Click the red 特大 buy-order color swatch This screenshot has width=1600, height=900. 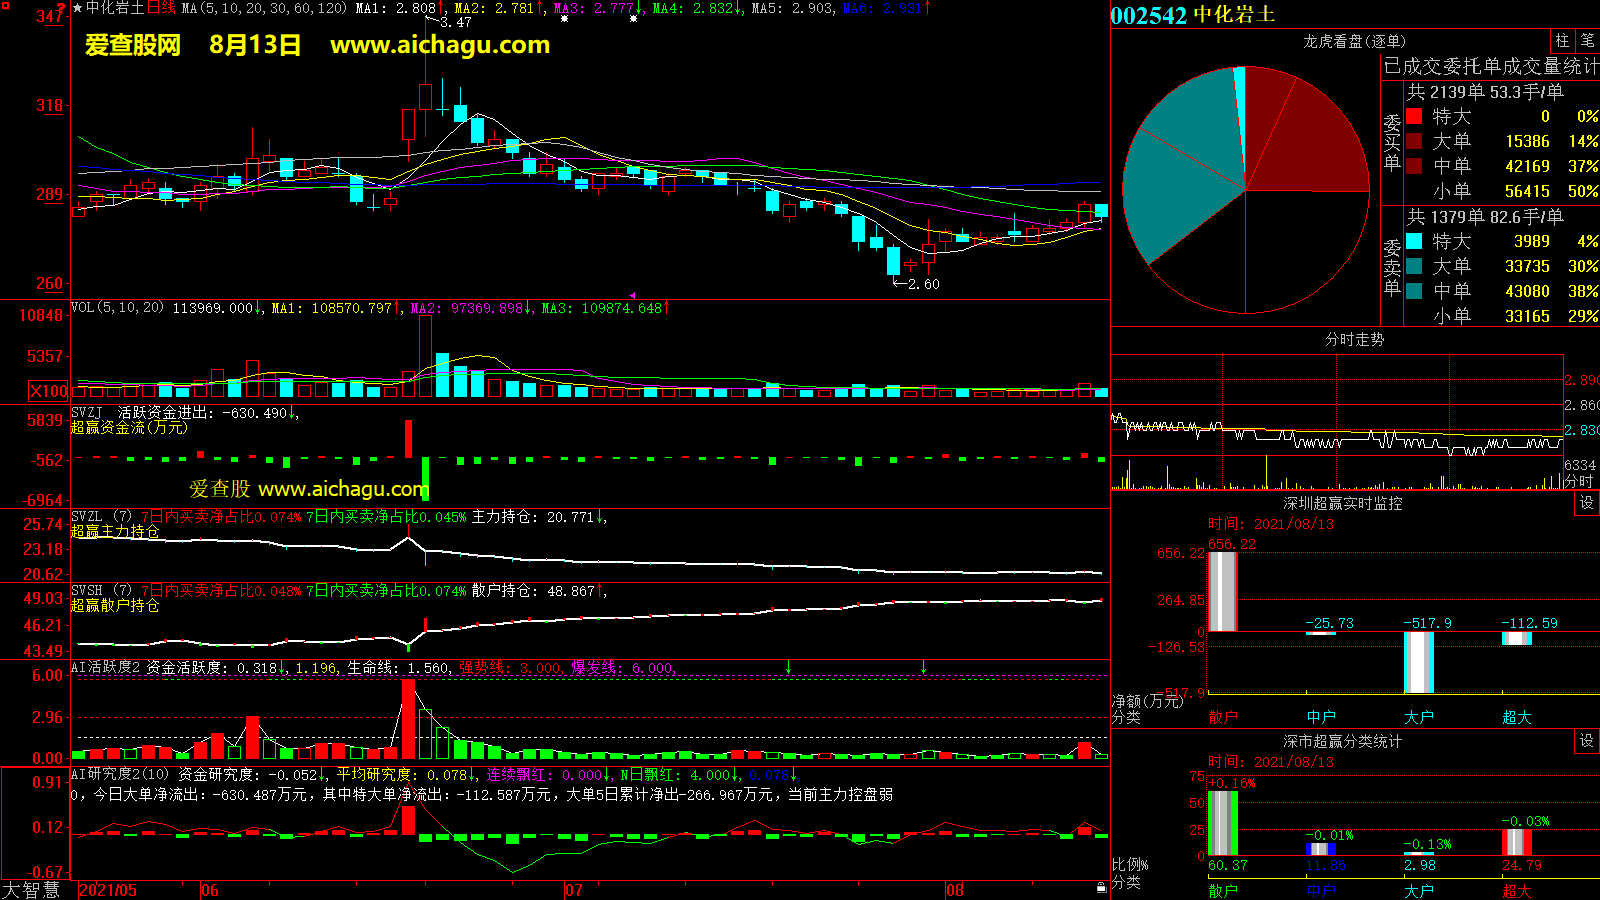pos(1414,116)
